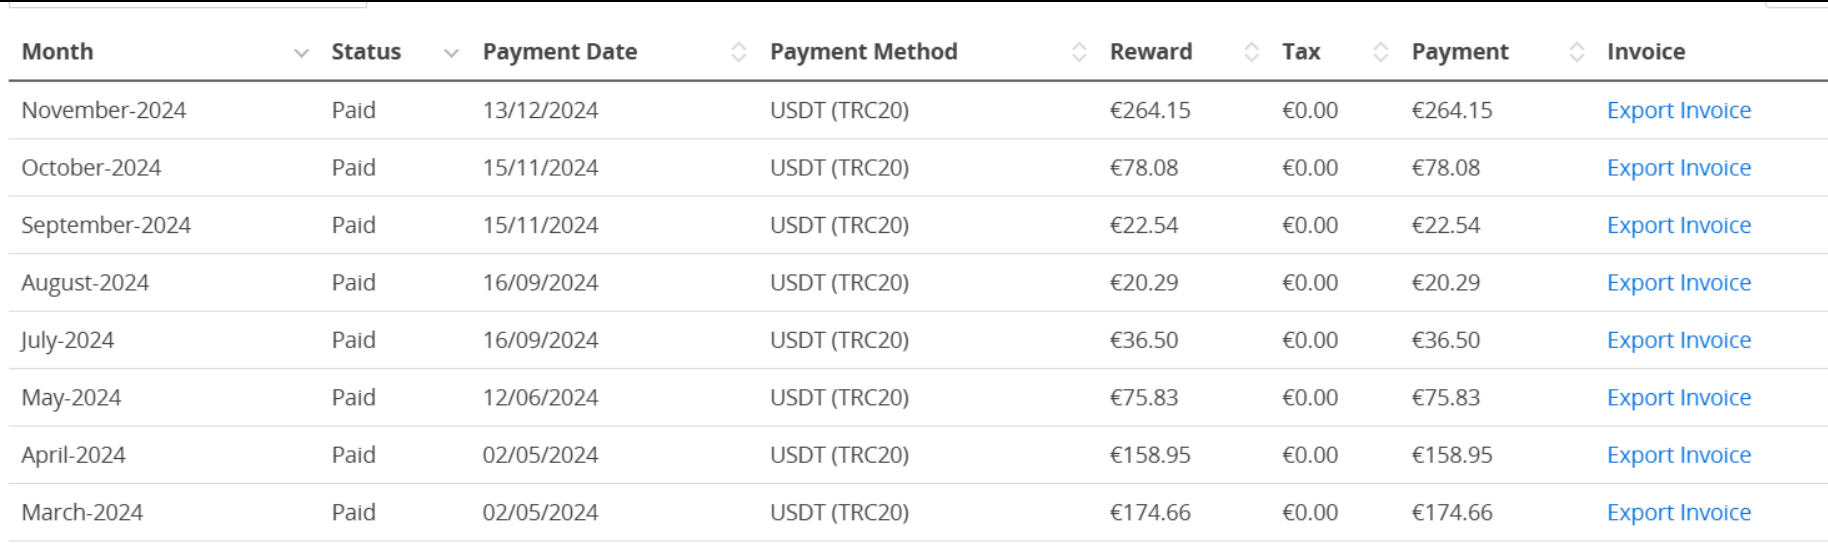Export invoice for August-2024
1828x550 pixels.
tap(1679, 283)
